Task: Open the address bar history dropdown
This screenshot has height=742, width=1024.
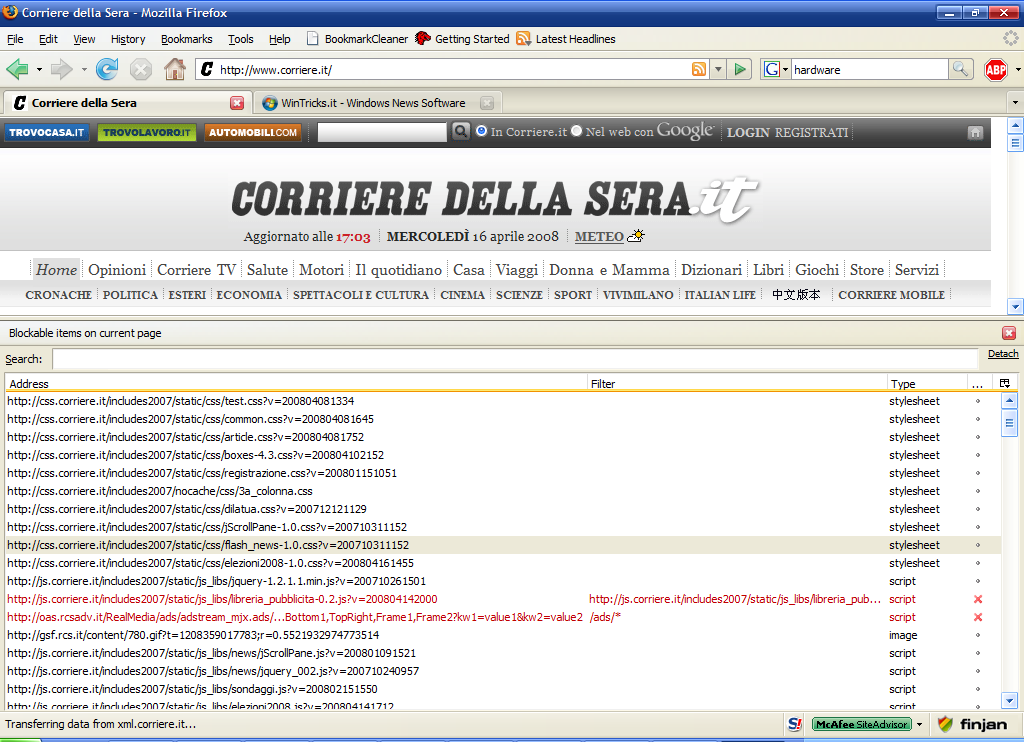Action: click(x=718, y=69)
